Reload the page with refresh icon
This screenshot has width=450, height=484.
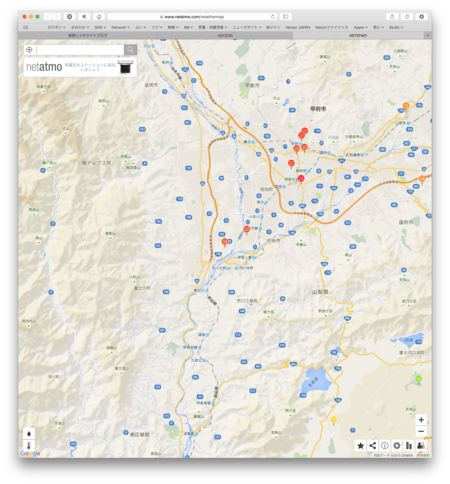pos(273,17)
